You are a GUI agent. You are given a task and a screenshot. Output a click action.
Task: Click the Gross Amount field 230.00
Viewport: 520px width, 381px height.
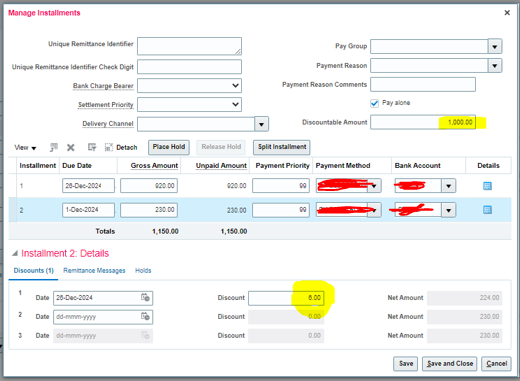tap(149, 210)
